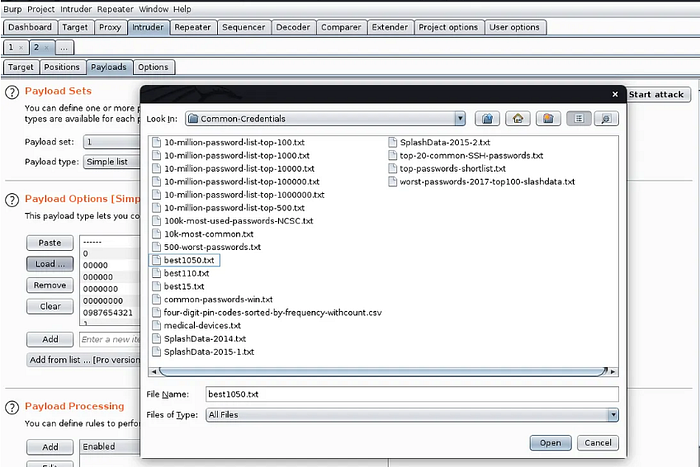Open the Window menu
Screen dimensions: 700x467
point(154,9)
